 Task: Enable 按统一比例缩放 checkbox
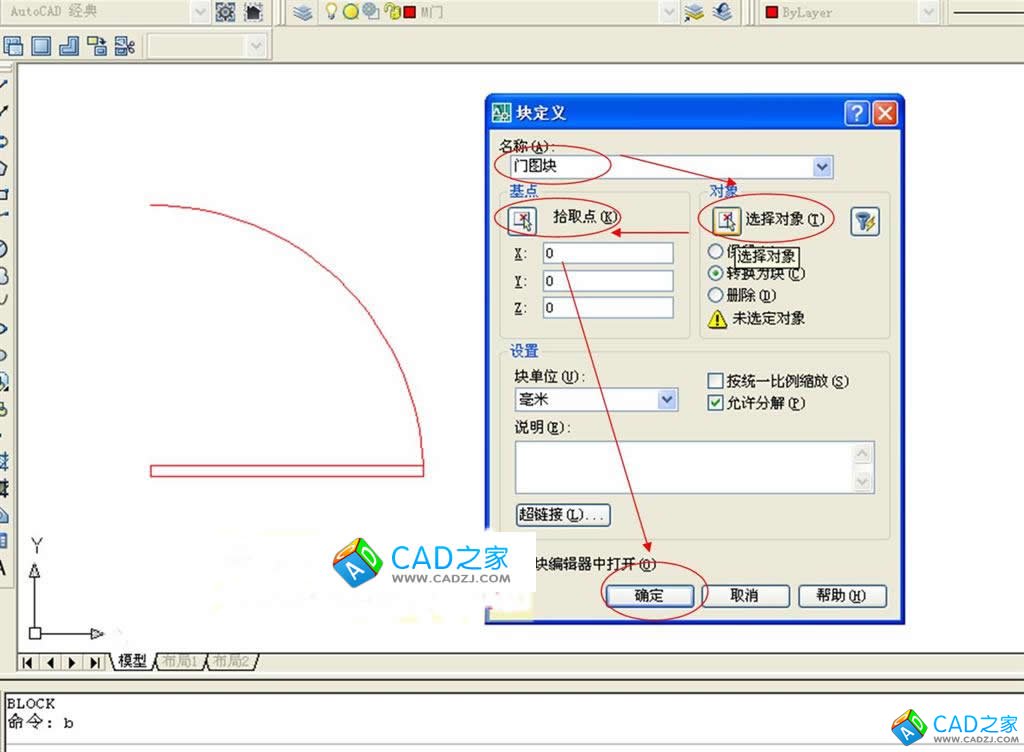tap(715, 381)
